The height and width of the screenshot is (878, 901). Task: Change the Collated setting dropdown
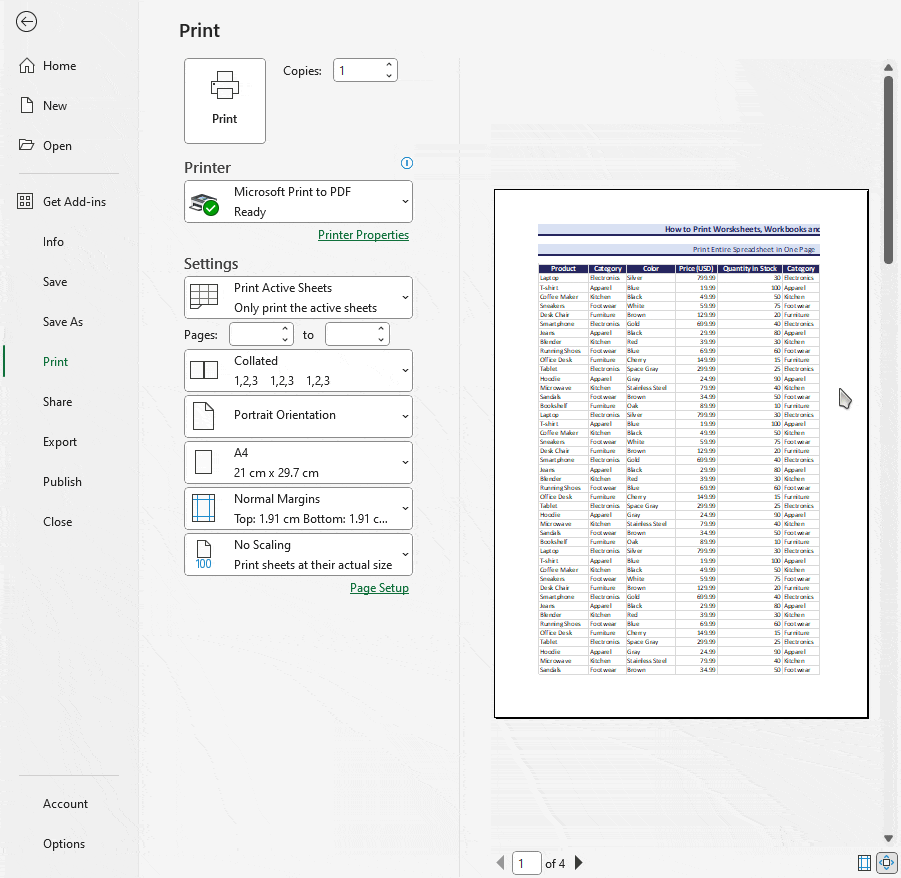coord(297,370)
